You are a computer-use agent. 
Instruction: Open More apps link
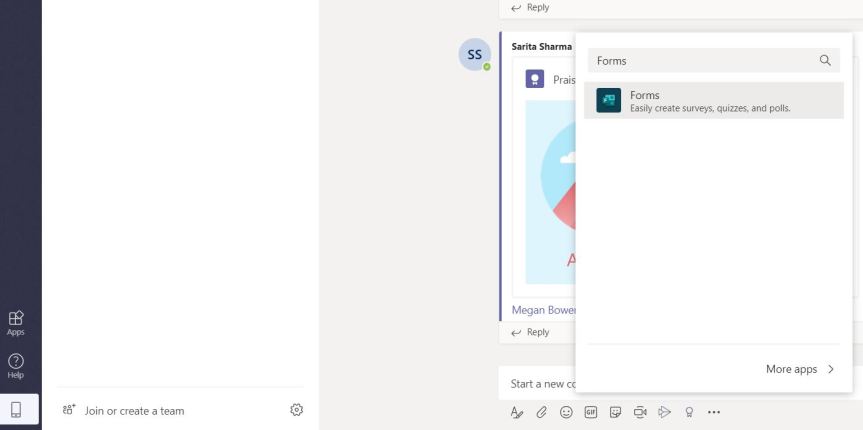[x=799, y=369]
